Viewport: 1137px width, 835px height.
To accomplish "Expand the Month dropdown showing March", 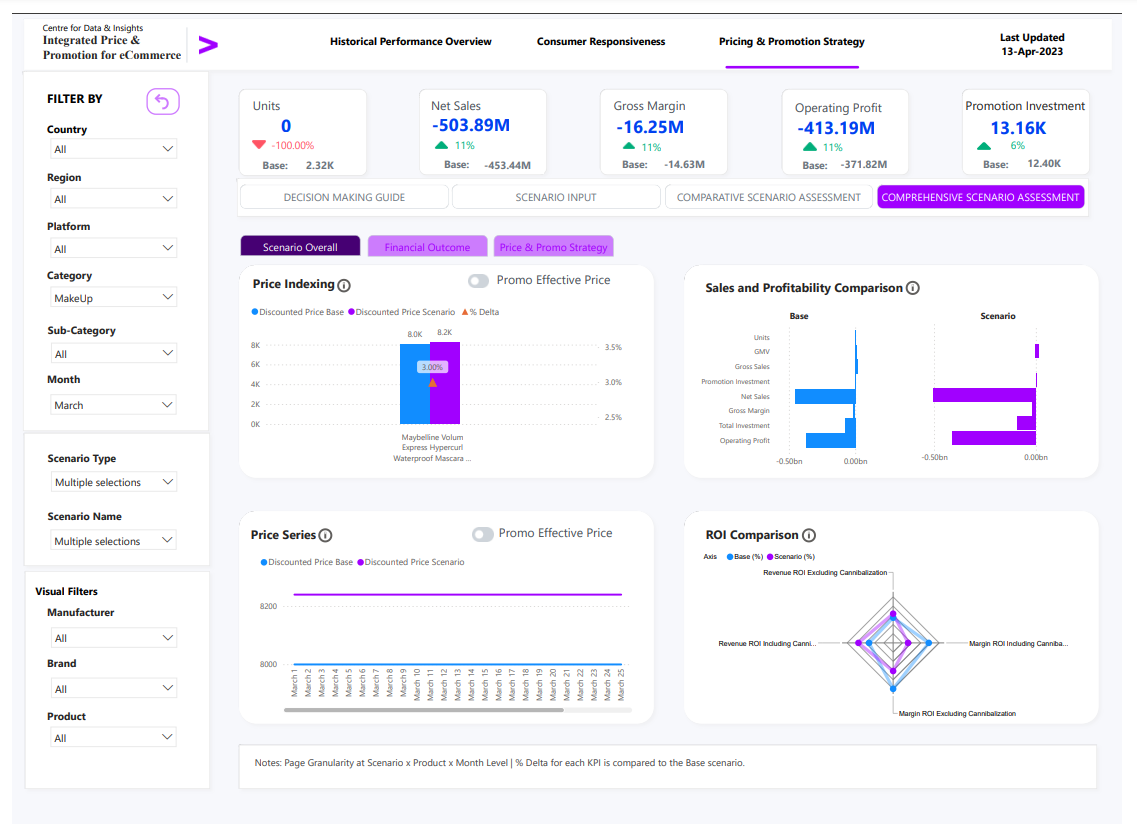I will pyautogui.click(x=113, y=404).
